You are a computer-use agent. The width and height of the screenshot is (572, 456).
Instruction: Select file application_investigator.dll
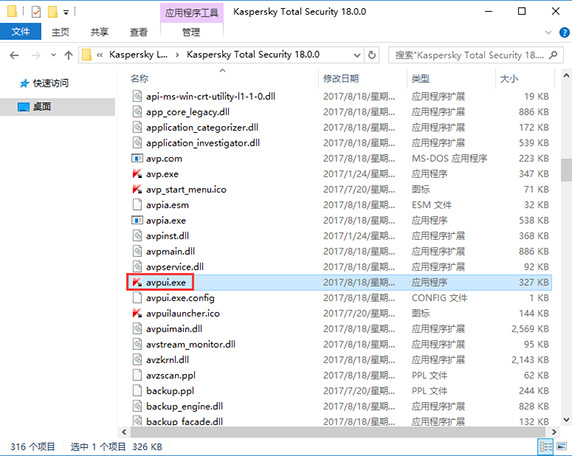click(203, 143)
